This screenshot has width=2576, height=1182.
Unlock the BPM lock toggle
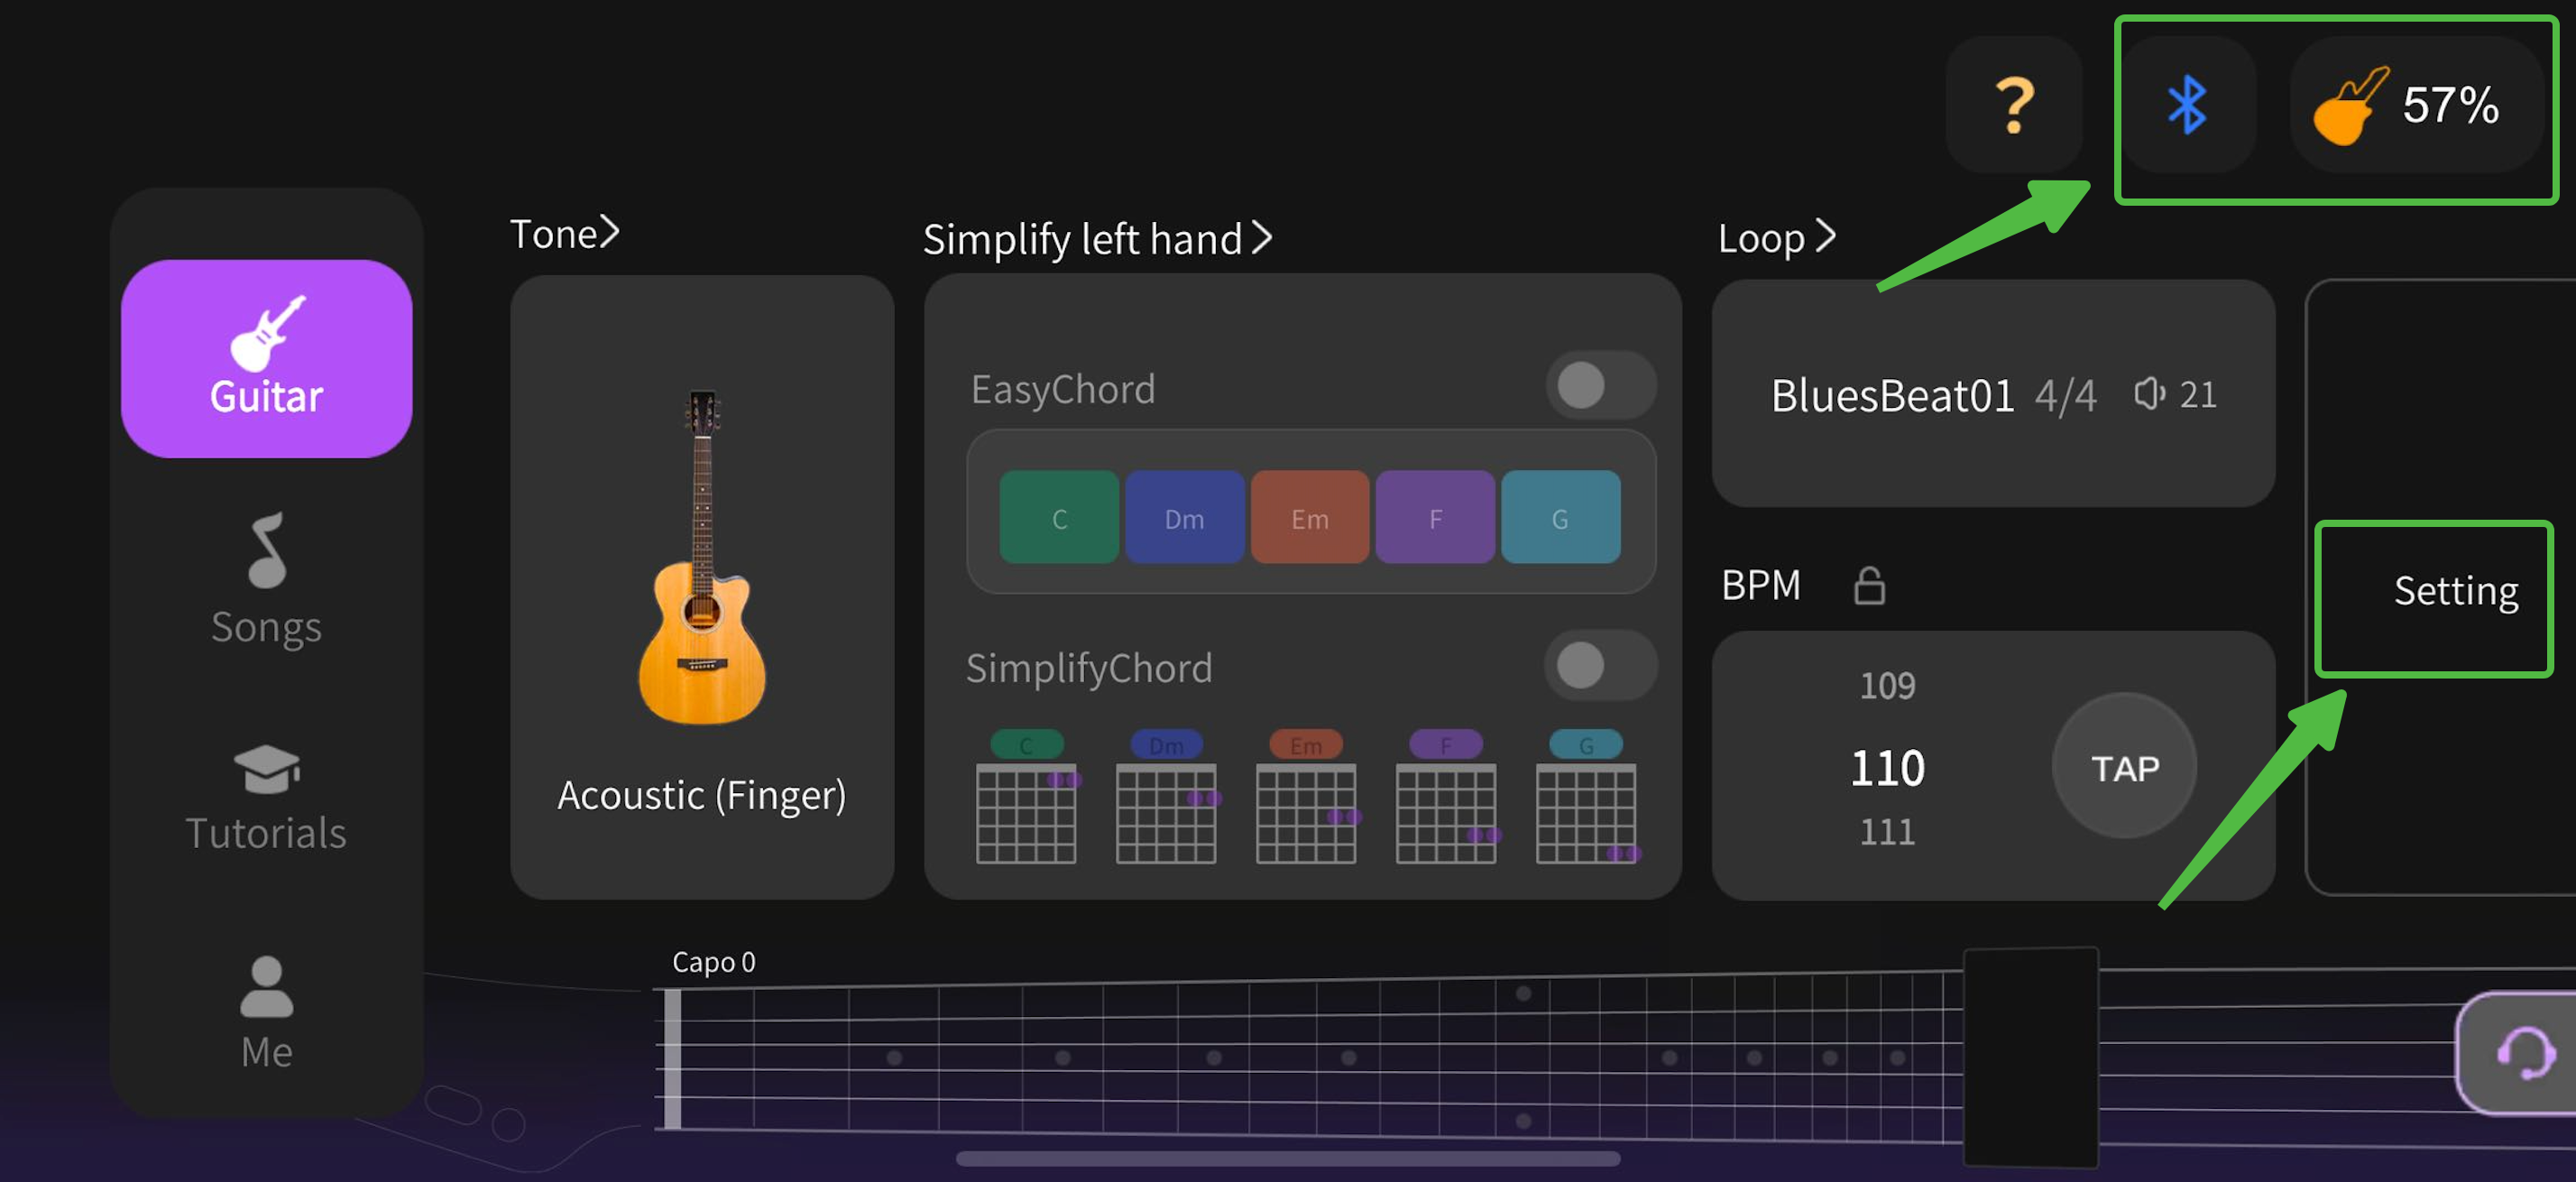point(1868,586)
